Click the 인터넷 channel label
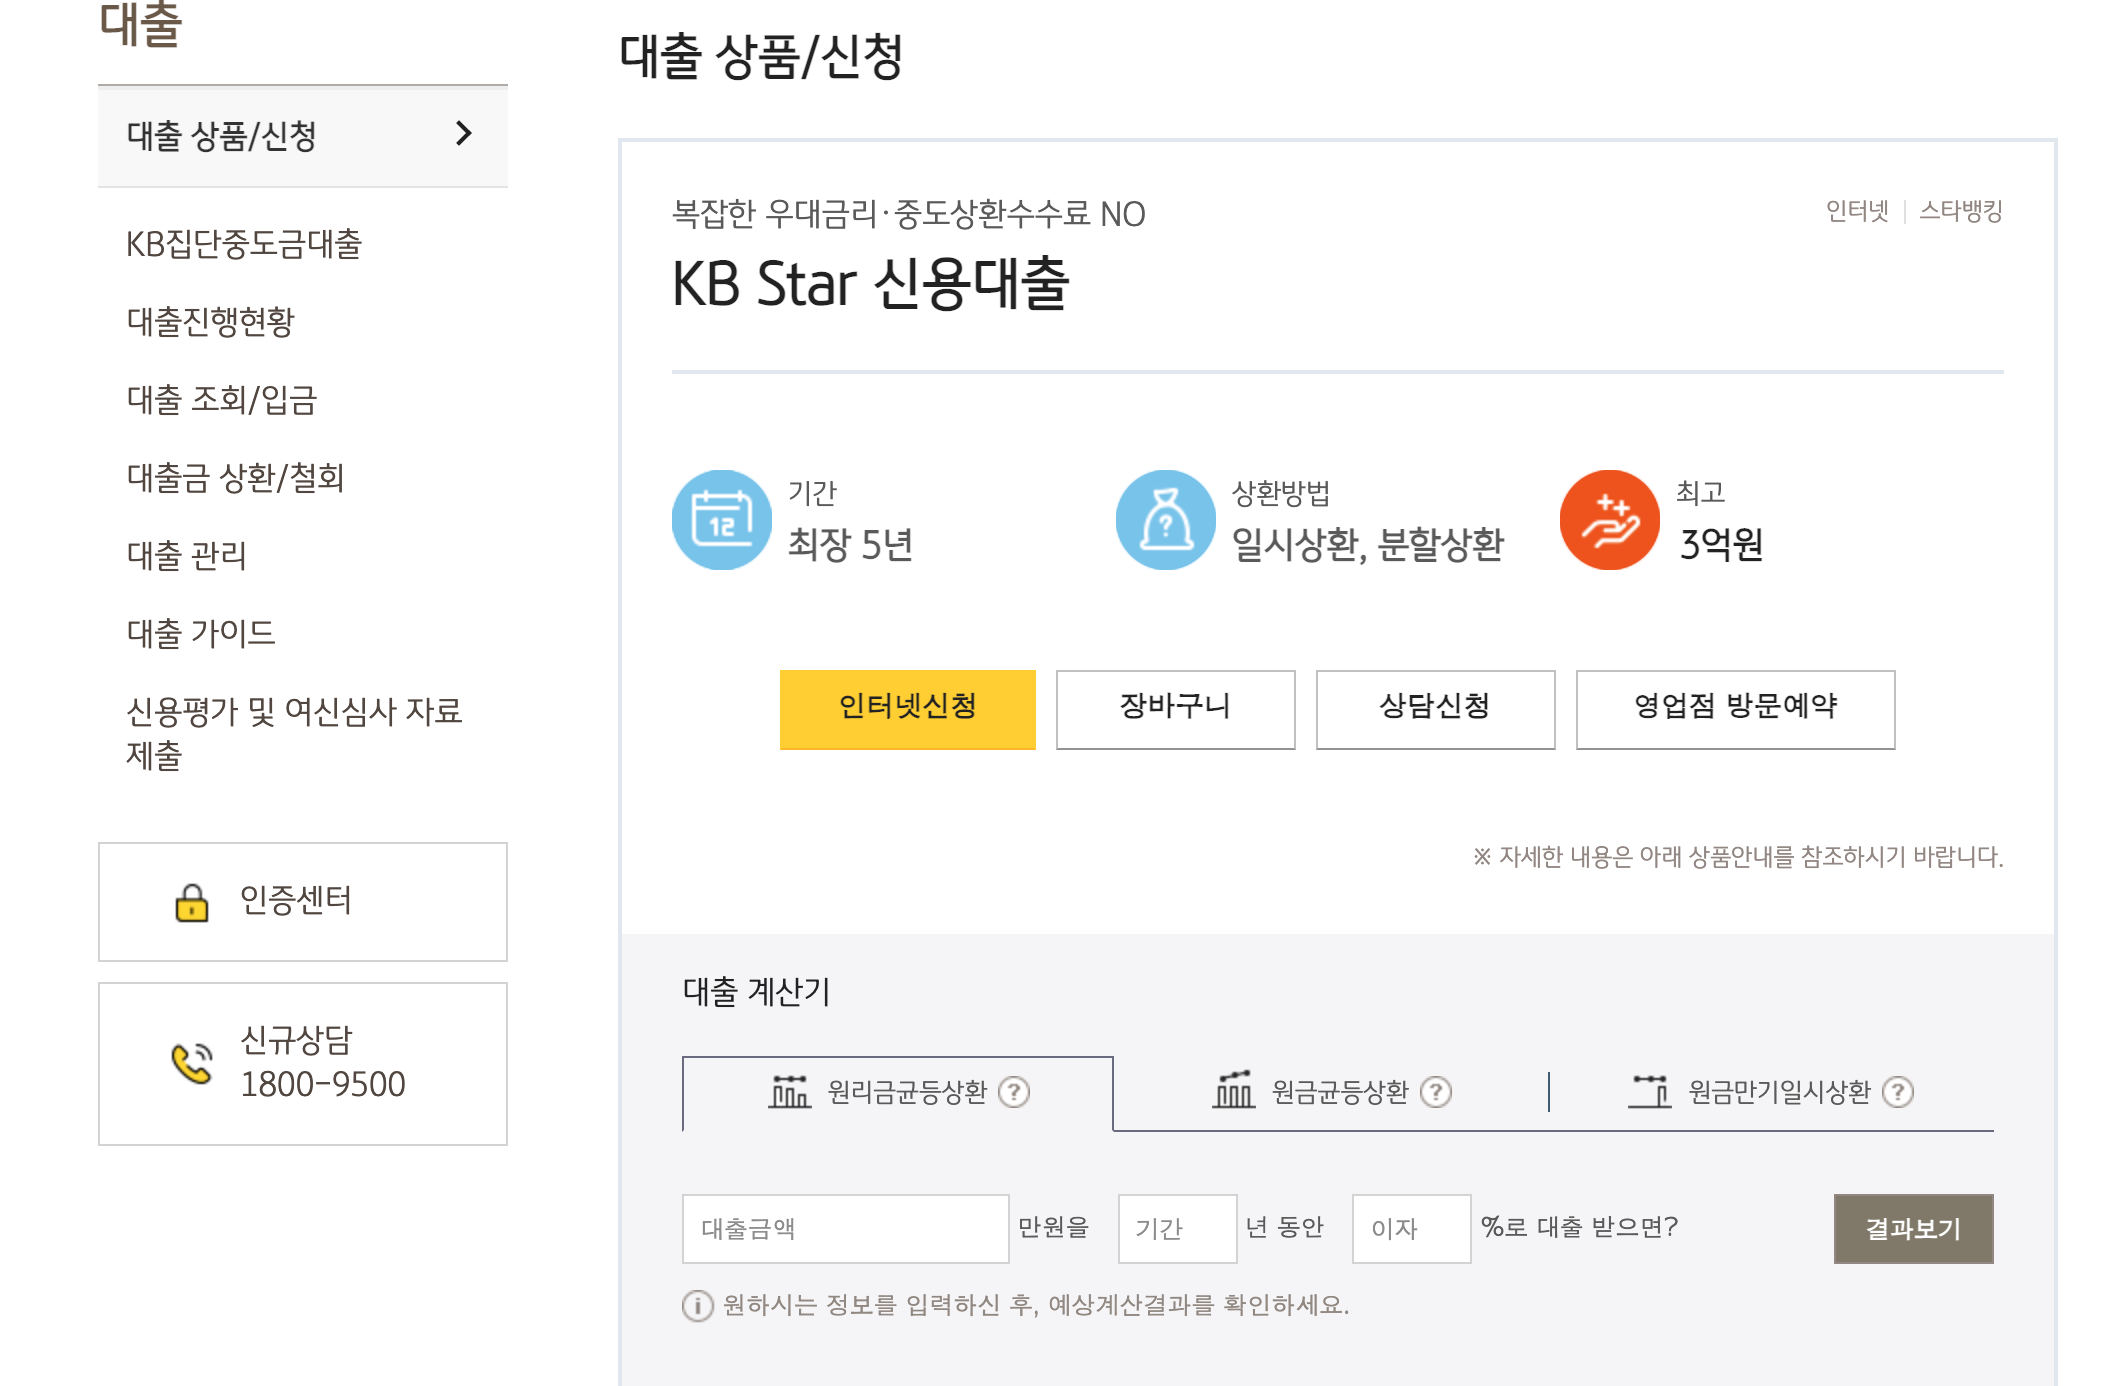The width and height of the screenshot is (2116, 1386). click(x=1858, y=211)
